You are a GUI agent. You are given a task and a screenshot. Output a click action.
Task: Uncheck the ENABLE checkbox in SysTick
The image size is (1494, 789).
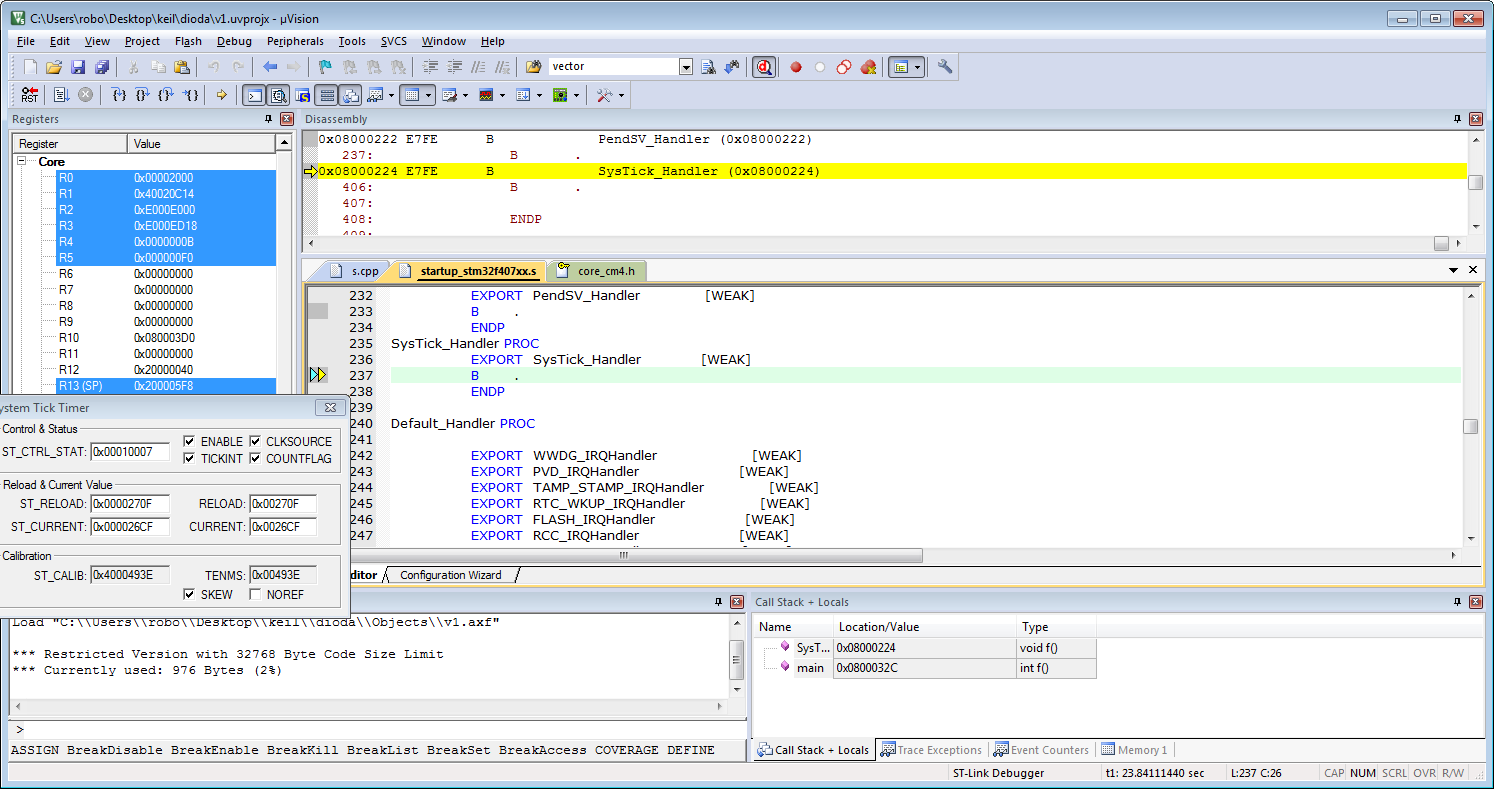pos(190,441)
